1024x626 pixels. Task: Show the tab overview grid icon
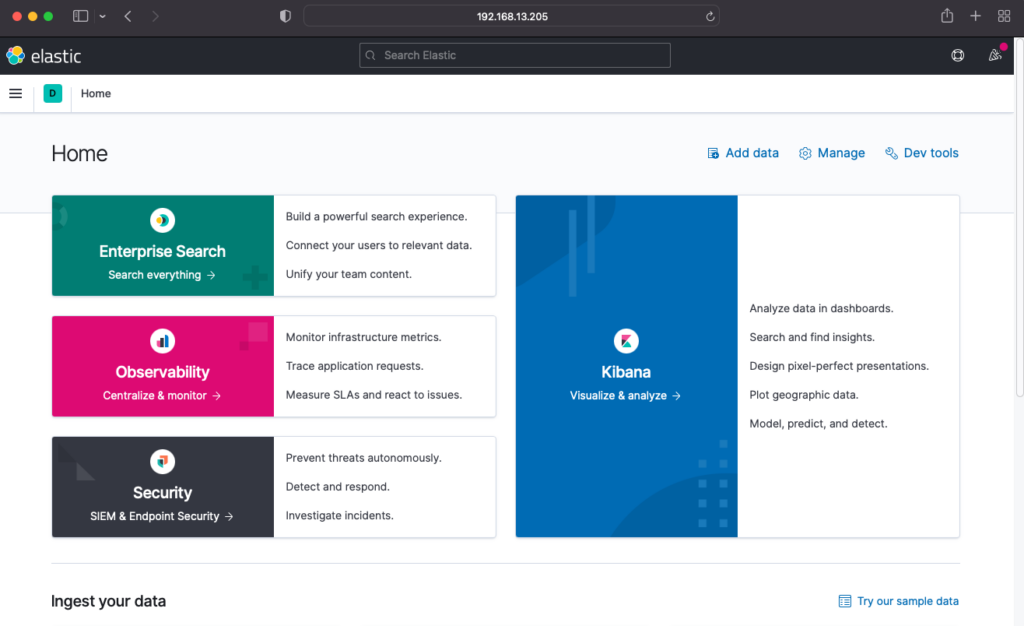(x=1004, y=16)
